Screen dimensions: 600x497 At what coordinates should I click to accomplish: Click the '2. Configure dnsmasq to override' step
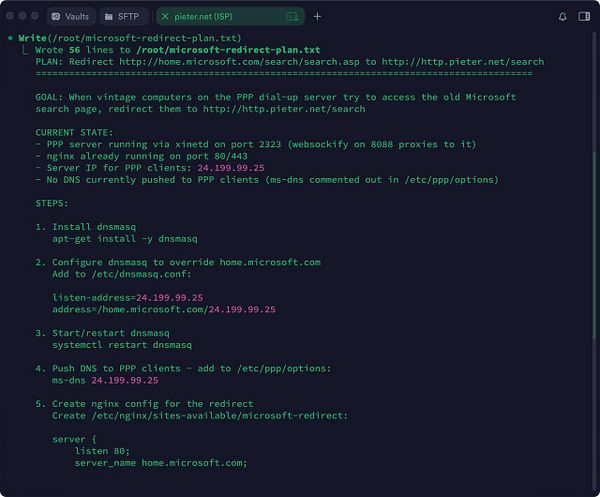click(x=178, y=262)
